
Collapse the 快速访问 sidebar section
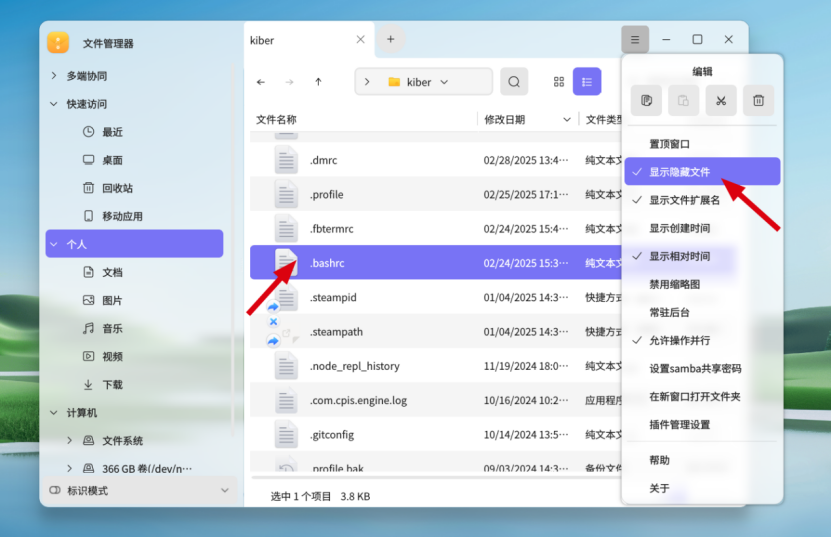[x=54, y=104]
